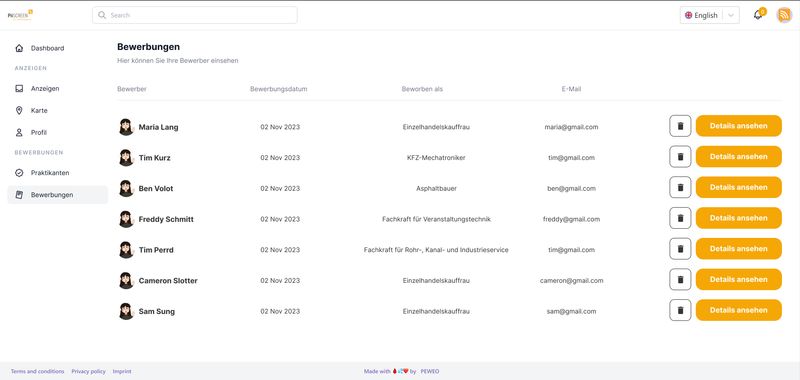View details for Ben Volot

(739, 187)
